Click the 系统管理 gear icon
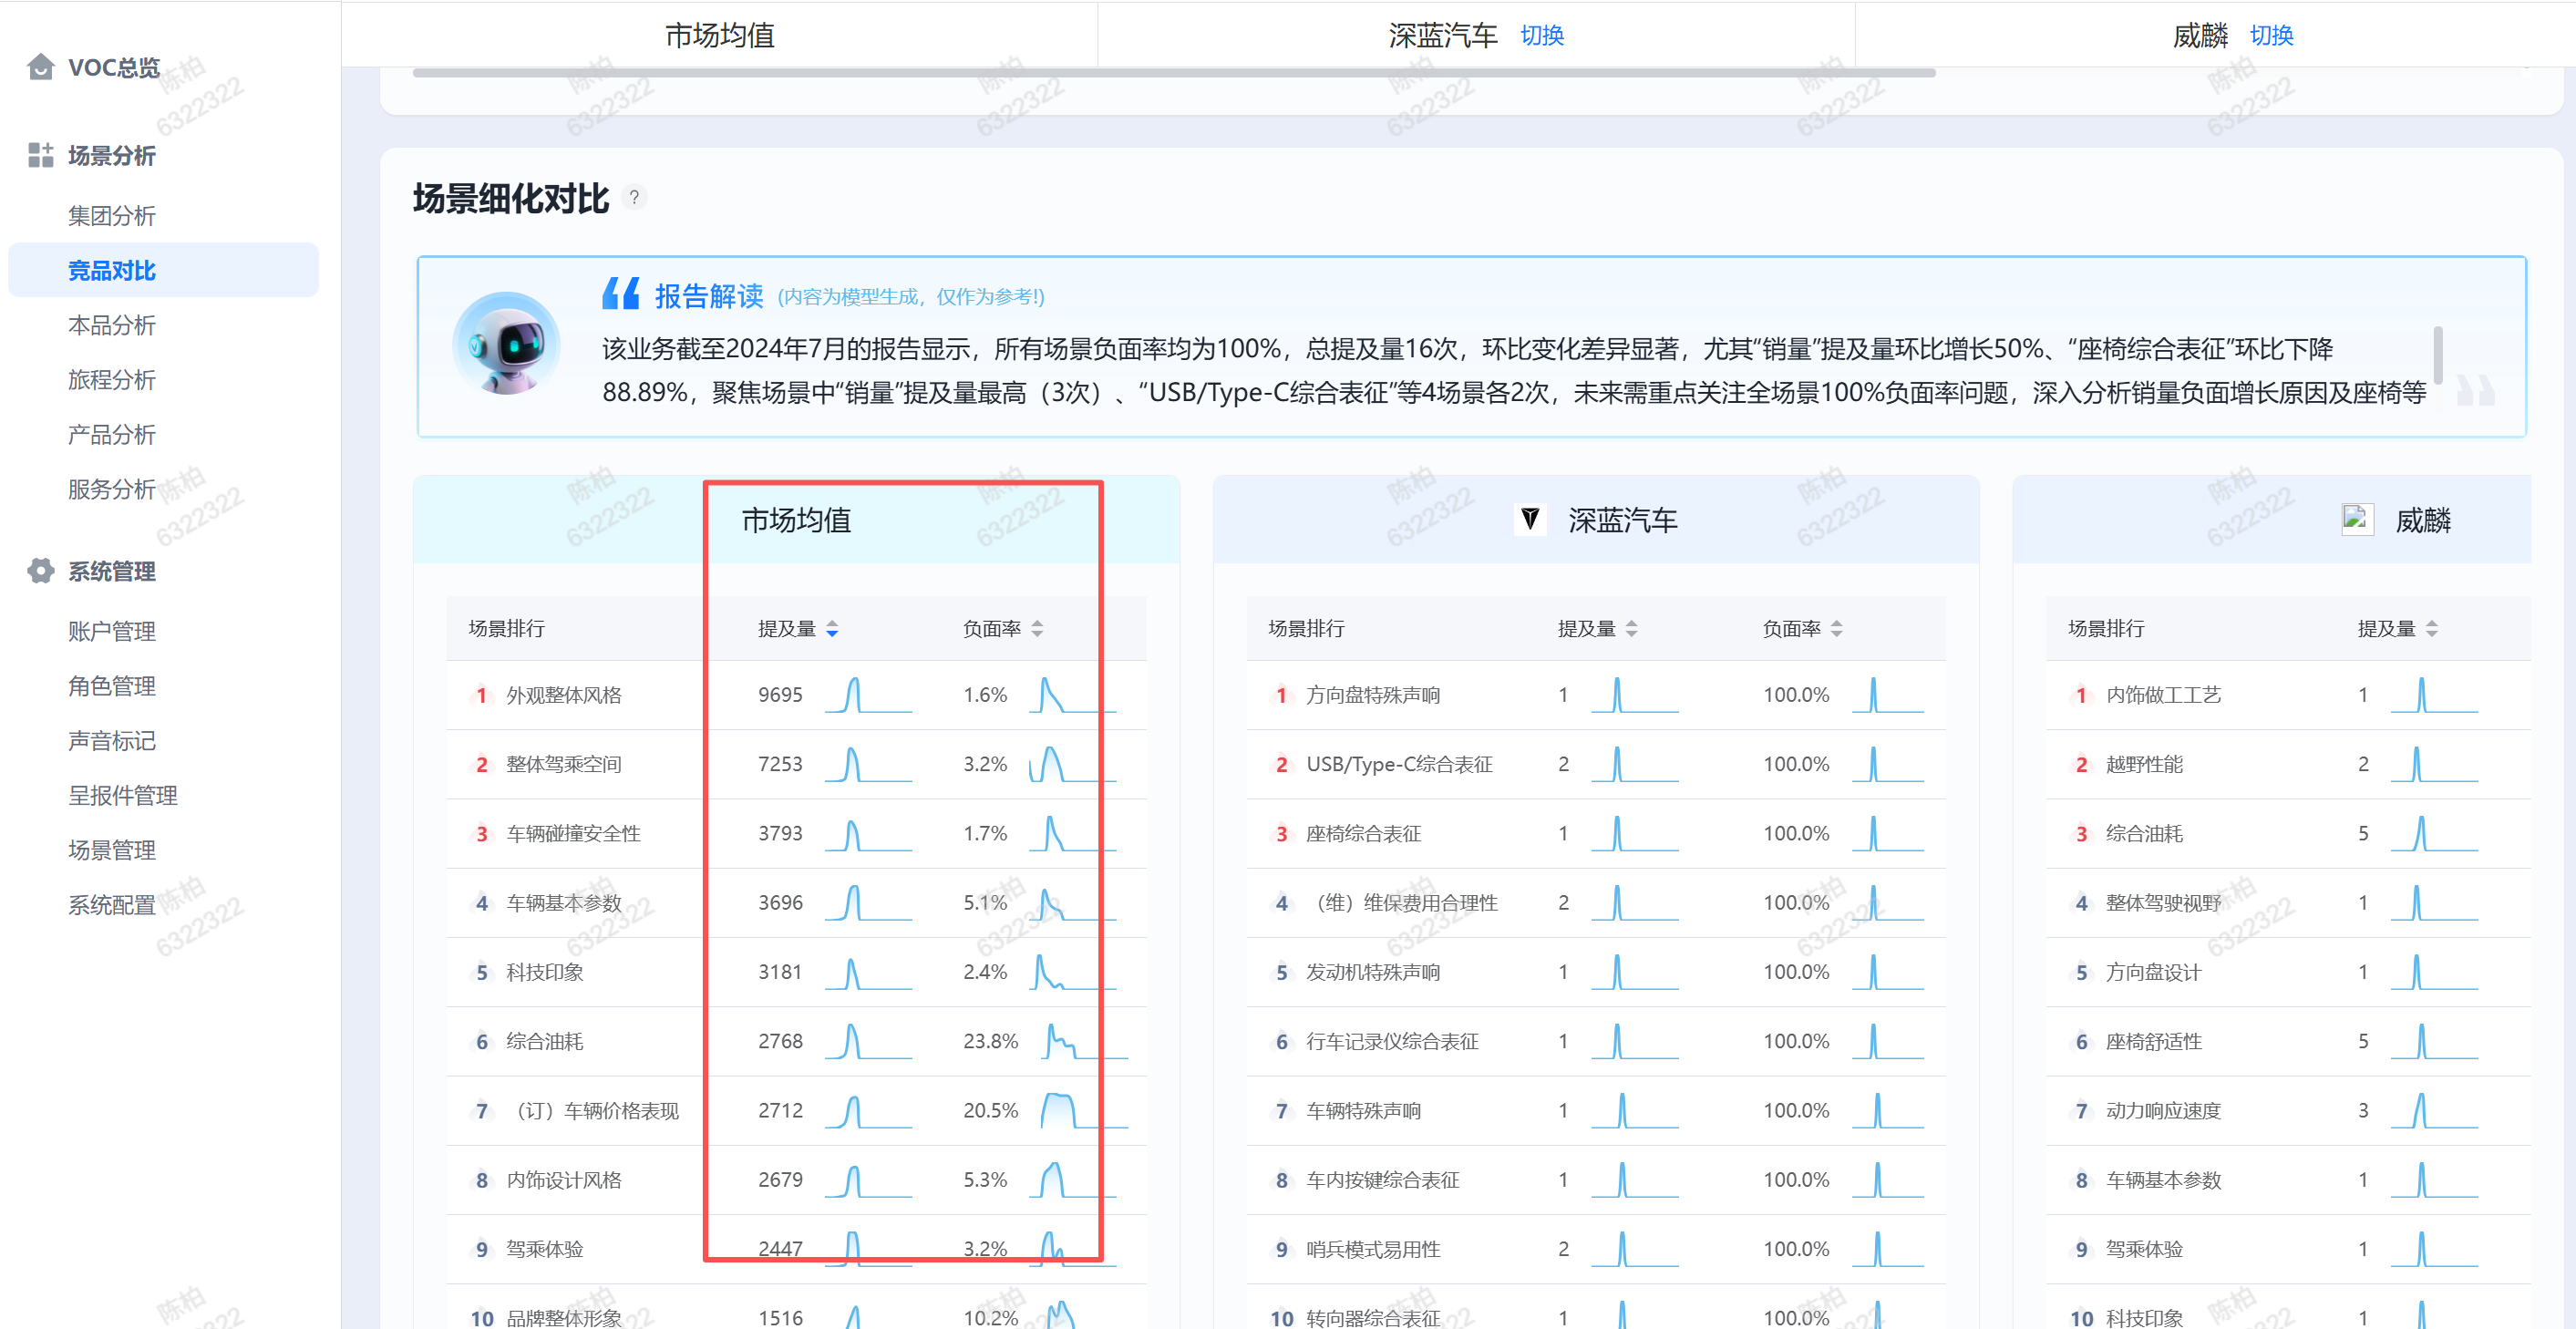 pyautogui.click(x=40, y=571)
